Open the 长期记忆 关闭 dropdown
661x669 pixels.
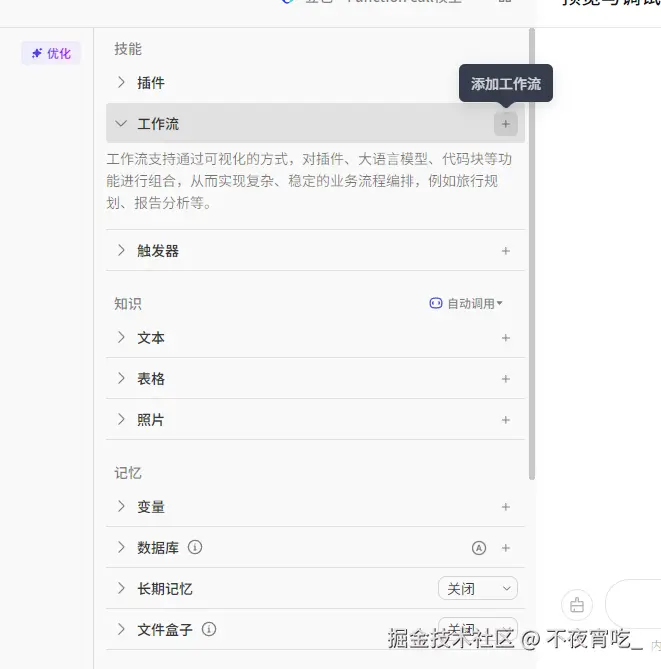(478, 589)
